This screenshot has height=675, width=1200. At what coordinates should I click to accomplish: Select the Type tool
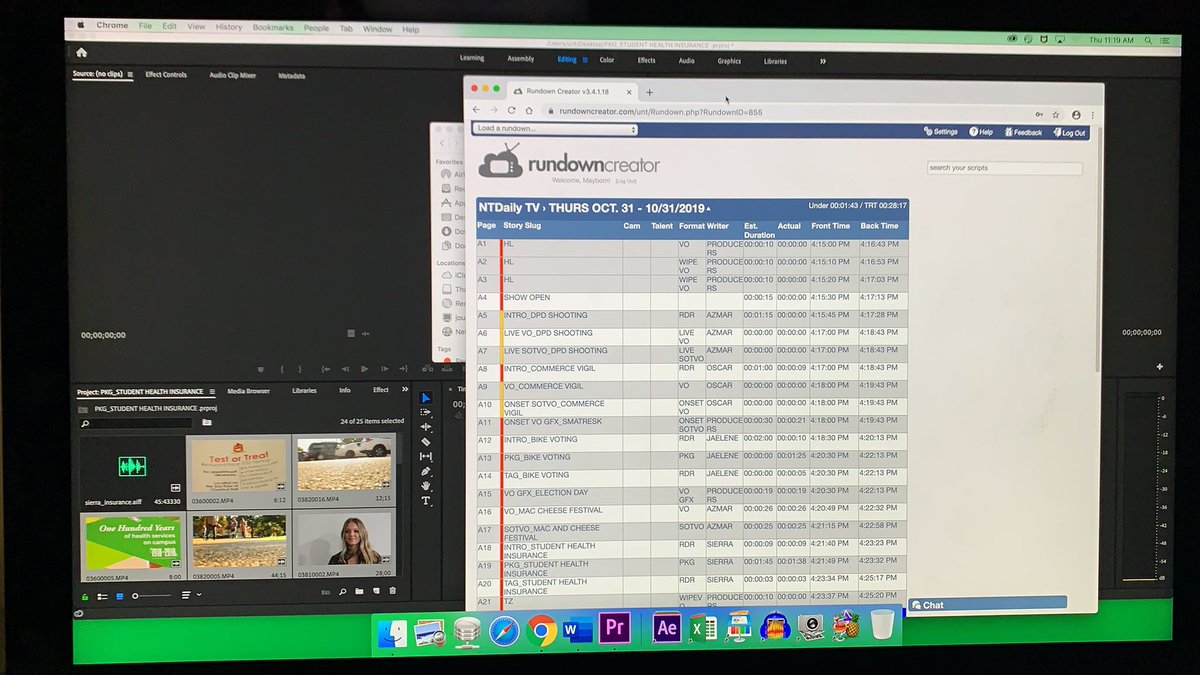coord(426,500)
